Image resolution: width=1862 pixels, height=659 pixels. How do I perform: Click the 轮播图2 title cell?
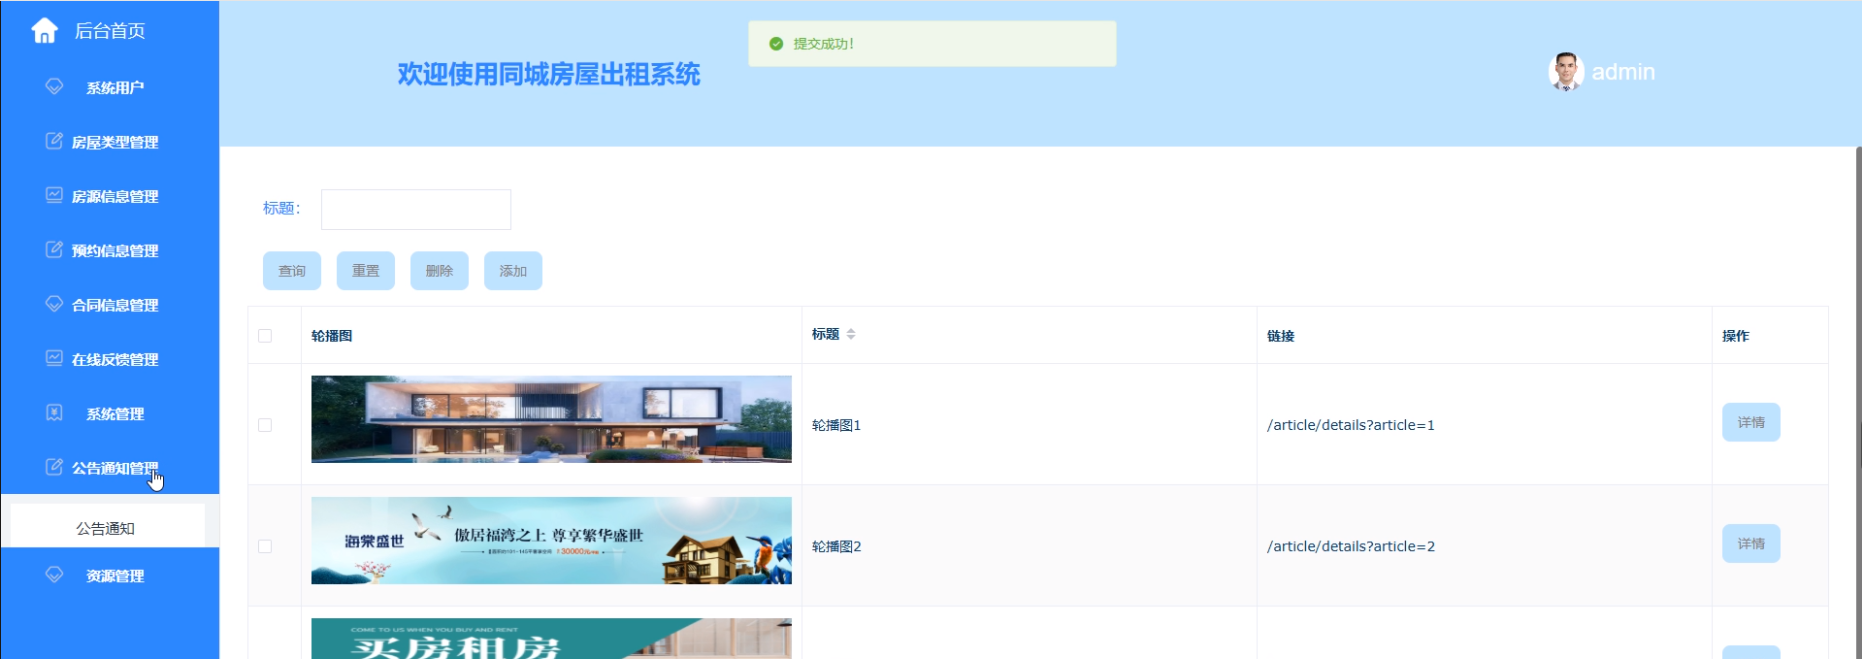pos(836,546)
